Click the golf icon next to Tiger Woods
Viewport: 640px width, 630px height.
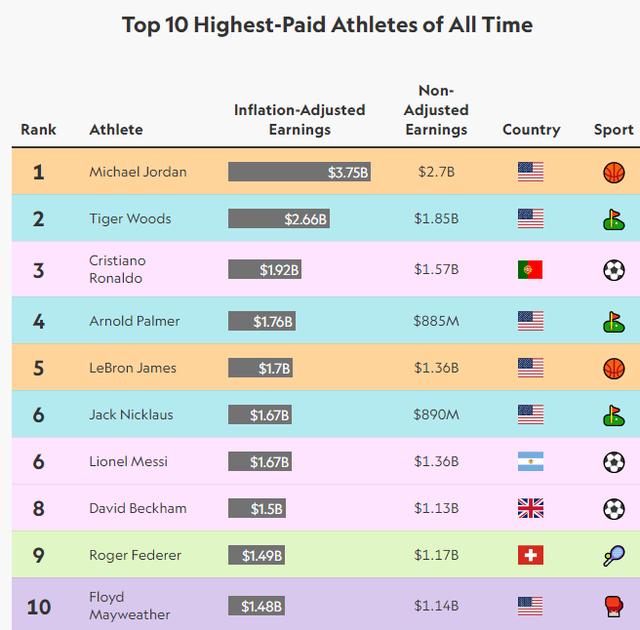613,220
